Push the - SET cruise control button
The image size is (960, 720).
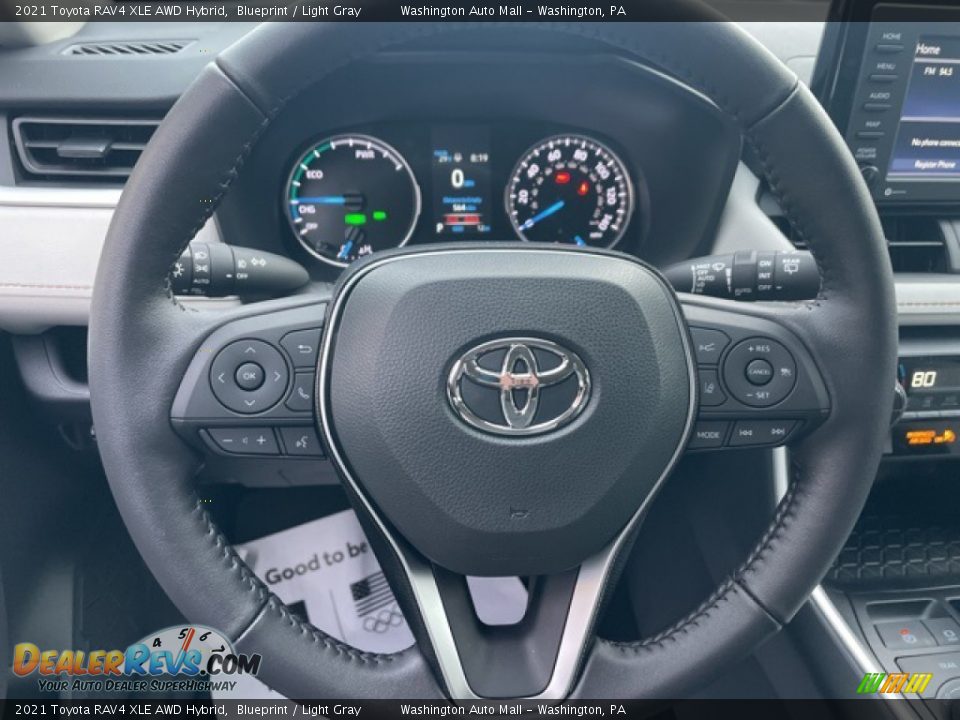(x=759, y=396)
